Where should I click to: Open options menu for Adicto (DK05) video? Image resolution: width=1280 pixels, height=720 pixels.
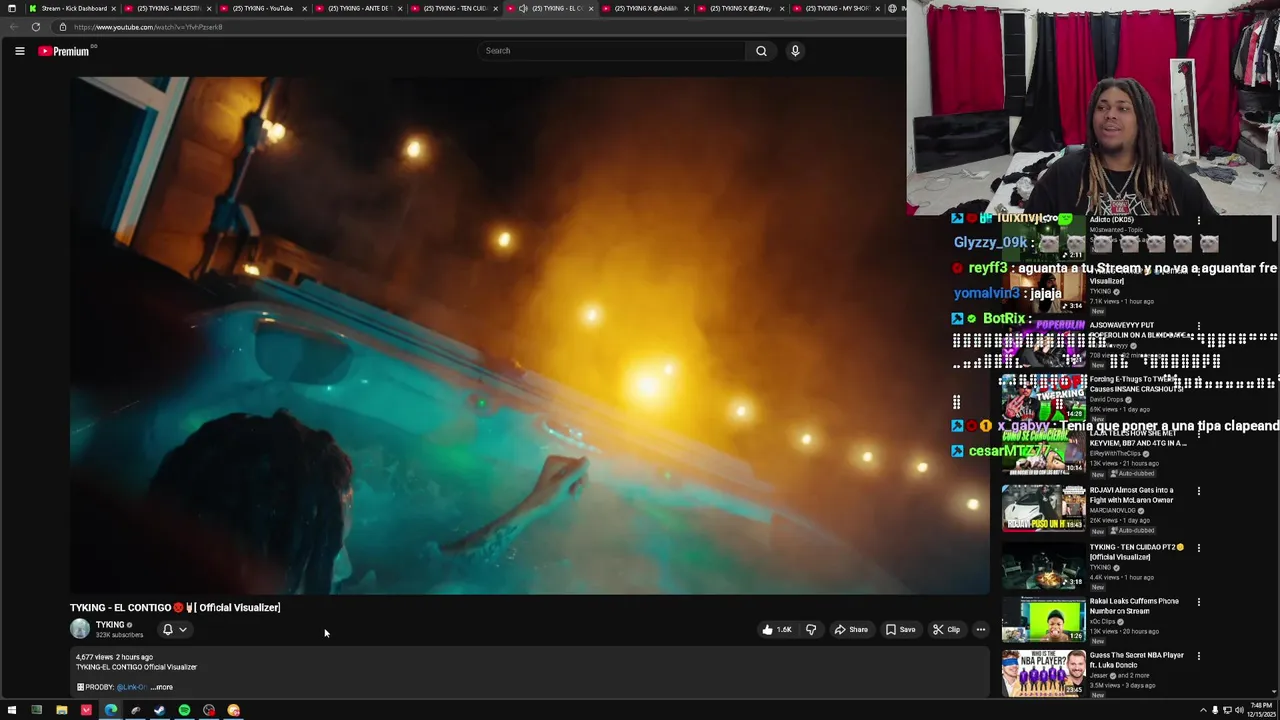1199,220
